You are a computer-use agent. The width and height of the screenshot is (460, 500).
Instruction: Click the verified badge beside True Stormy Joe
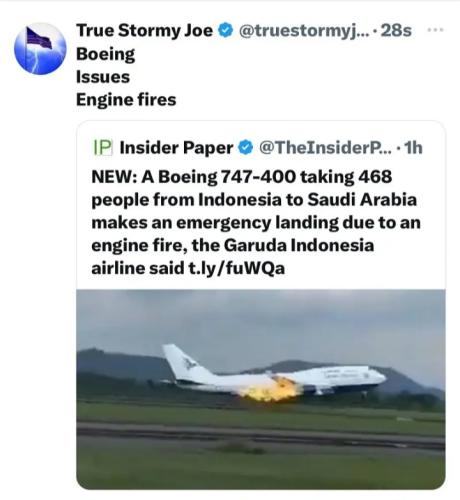tap(226, 31)
